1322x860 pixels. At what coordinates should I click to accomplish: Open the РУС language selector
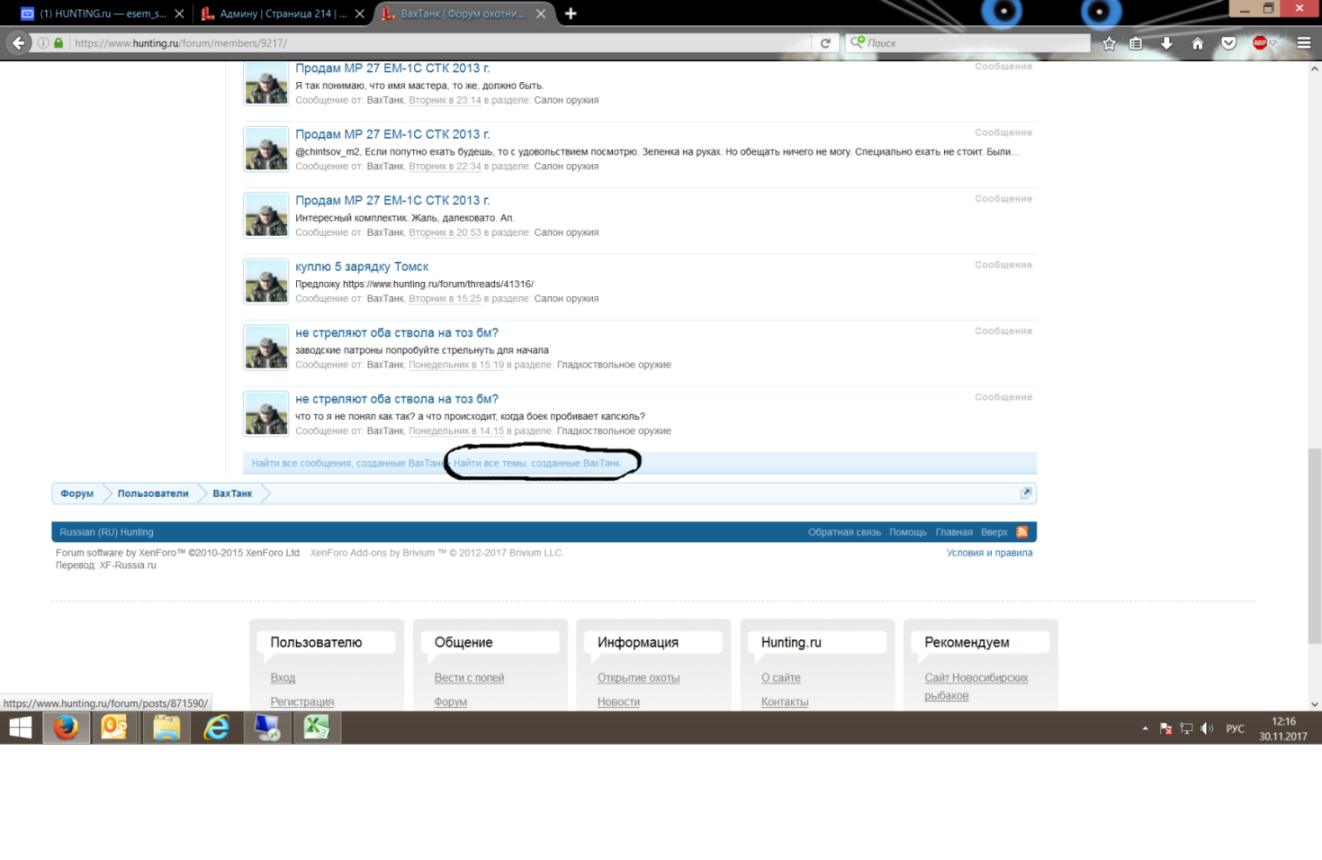[x=1235, y=729]
